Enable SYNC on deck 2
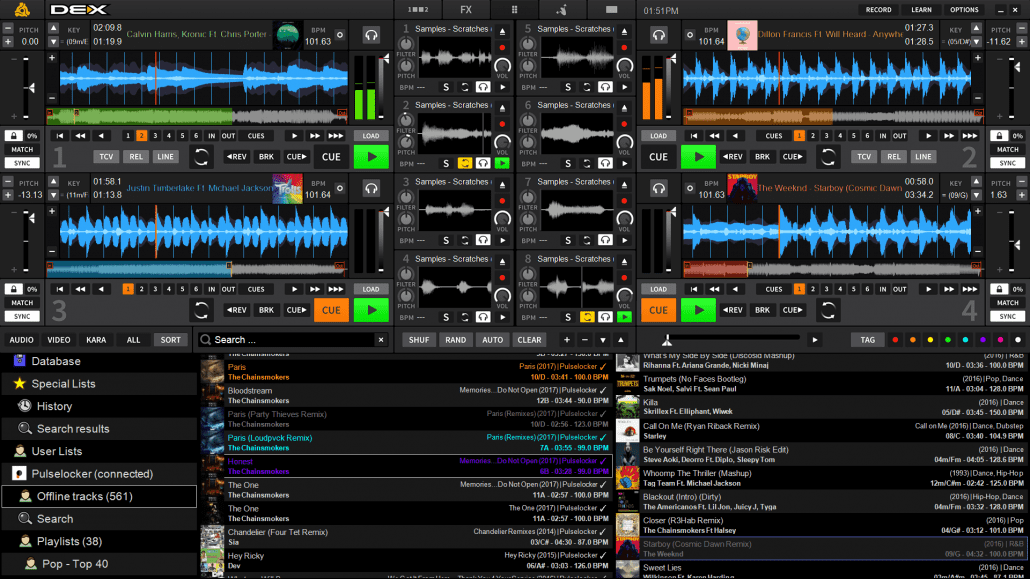Viewport: 1030px width, 579px height. pos(1007,163)
